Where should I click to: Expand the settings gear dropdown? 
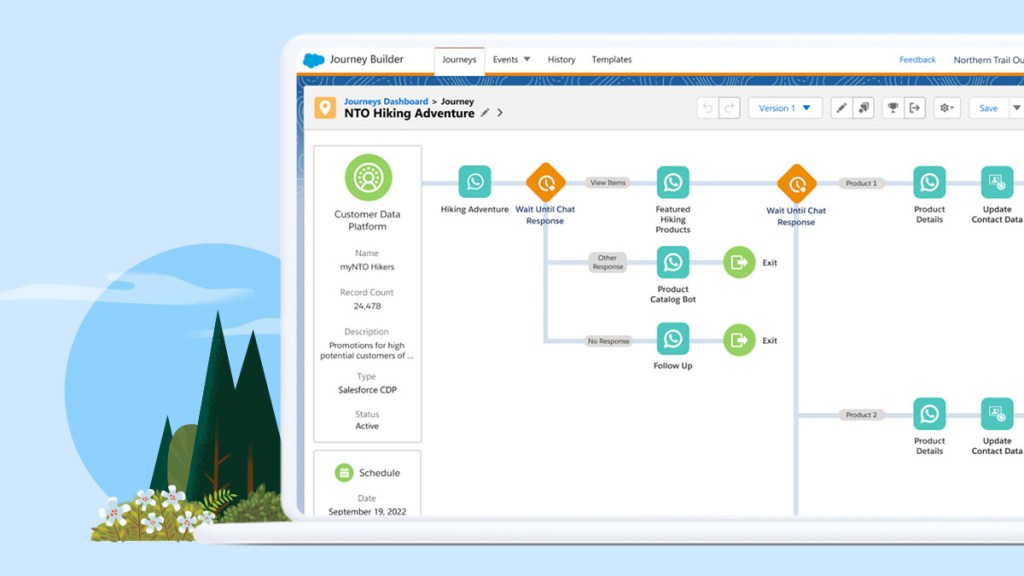point(946,108)
